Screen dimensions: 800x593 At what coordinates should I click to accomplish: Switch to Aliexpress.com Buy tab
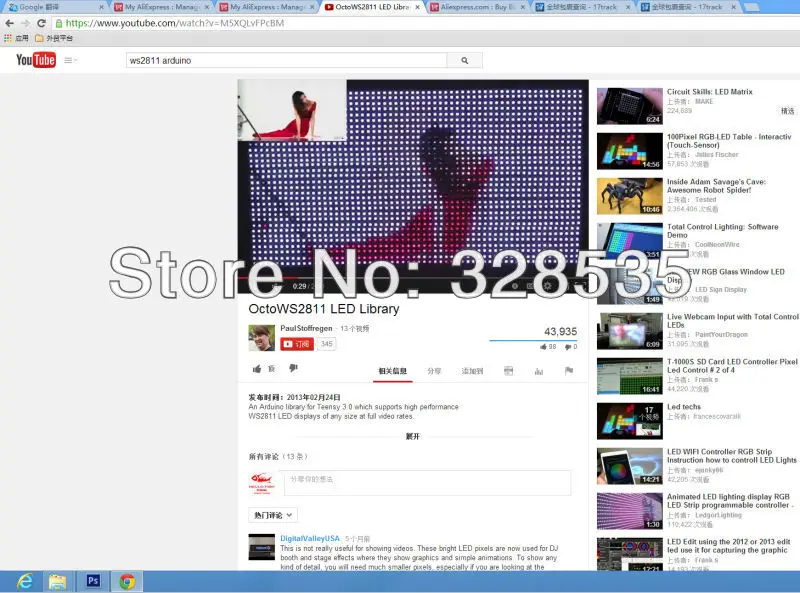(x=477, y=7)
